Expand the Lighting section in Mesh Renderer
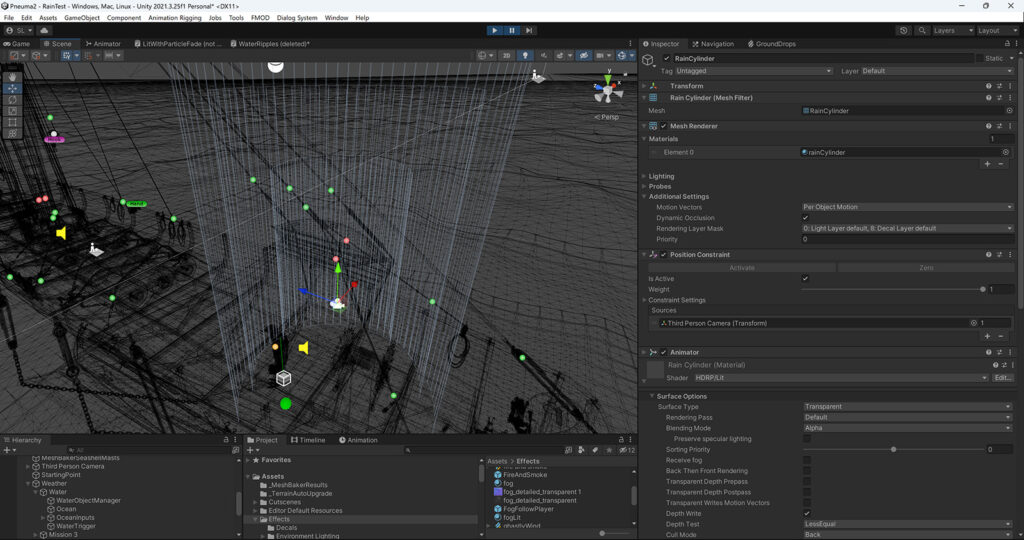1024x540 pixels. click(661, 176)
